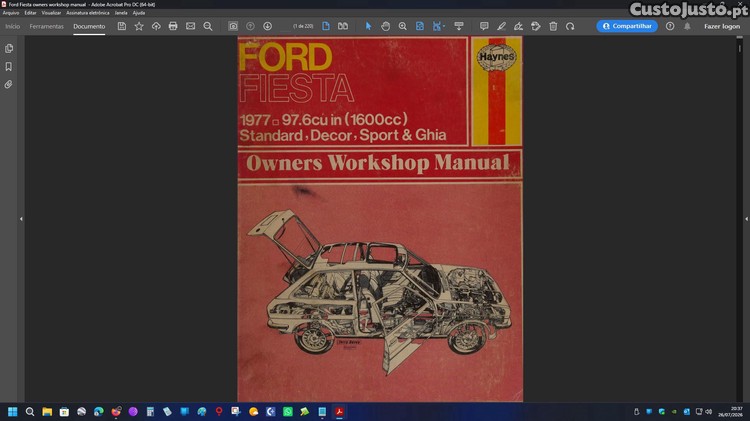Go to previous page arrow up icon
750x421 pixels.
(250, 26)
